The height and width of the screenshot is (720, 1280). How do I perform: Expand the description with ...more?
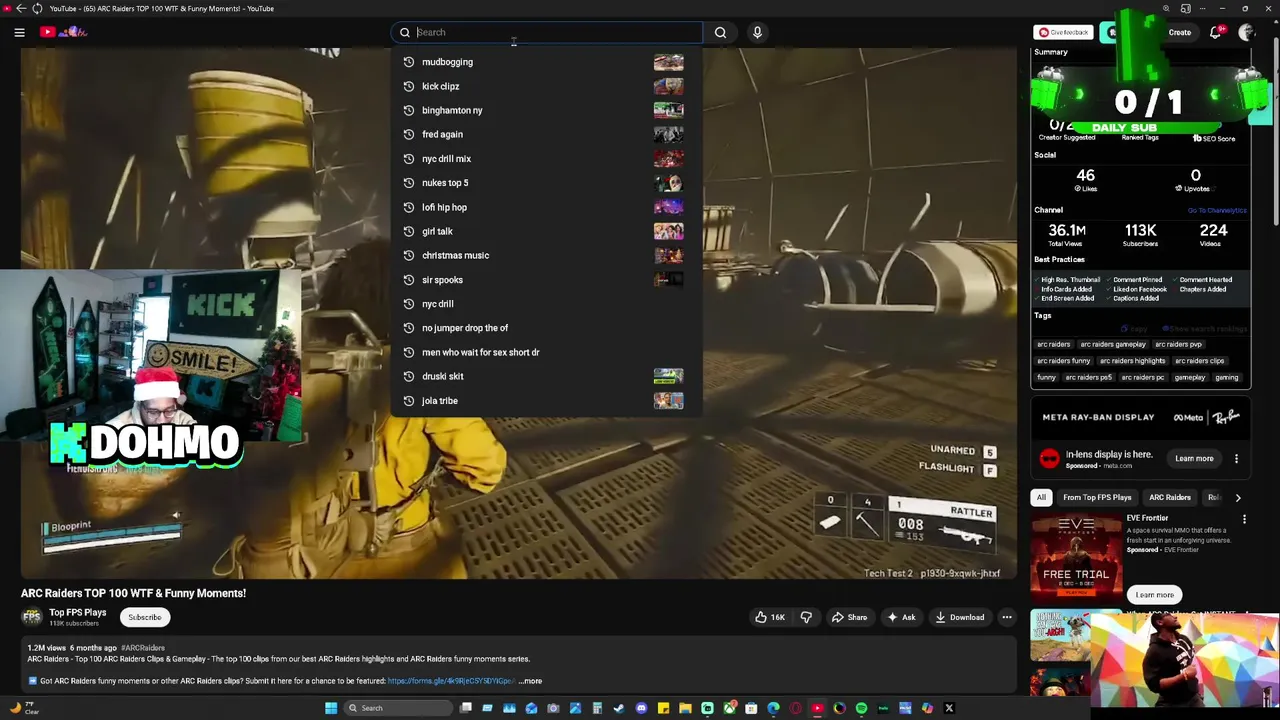530,681
